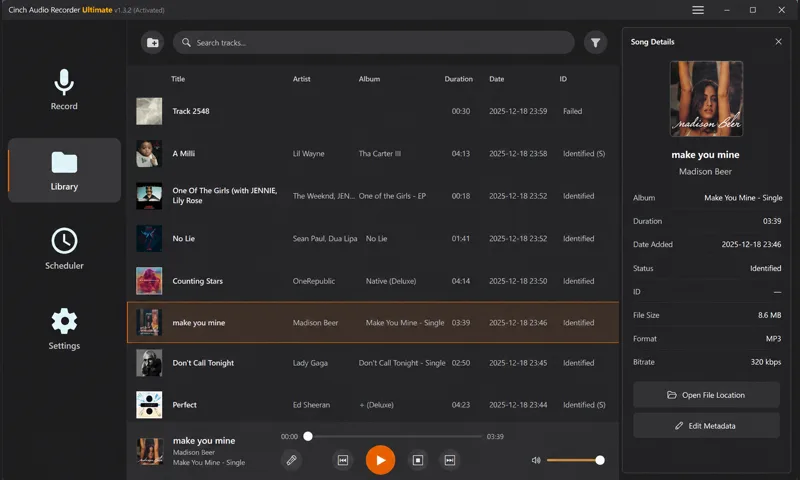Select the Don't Call Tonight track

[x=373, y=363]
